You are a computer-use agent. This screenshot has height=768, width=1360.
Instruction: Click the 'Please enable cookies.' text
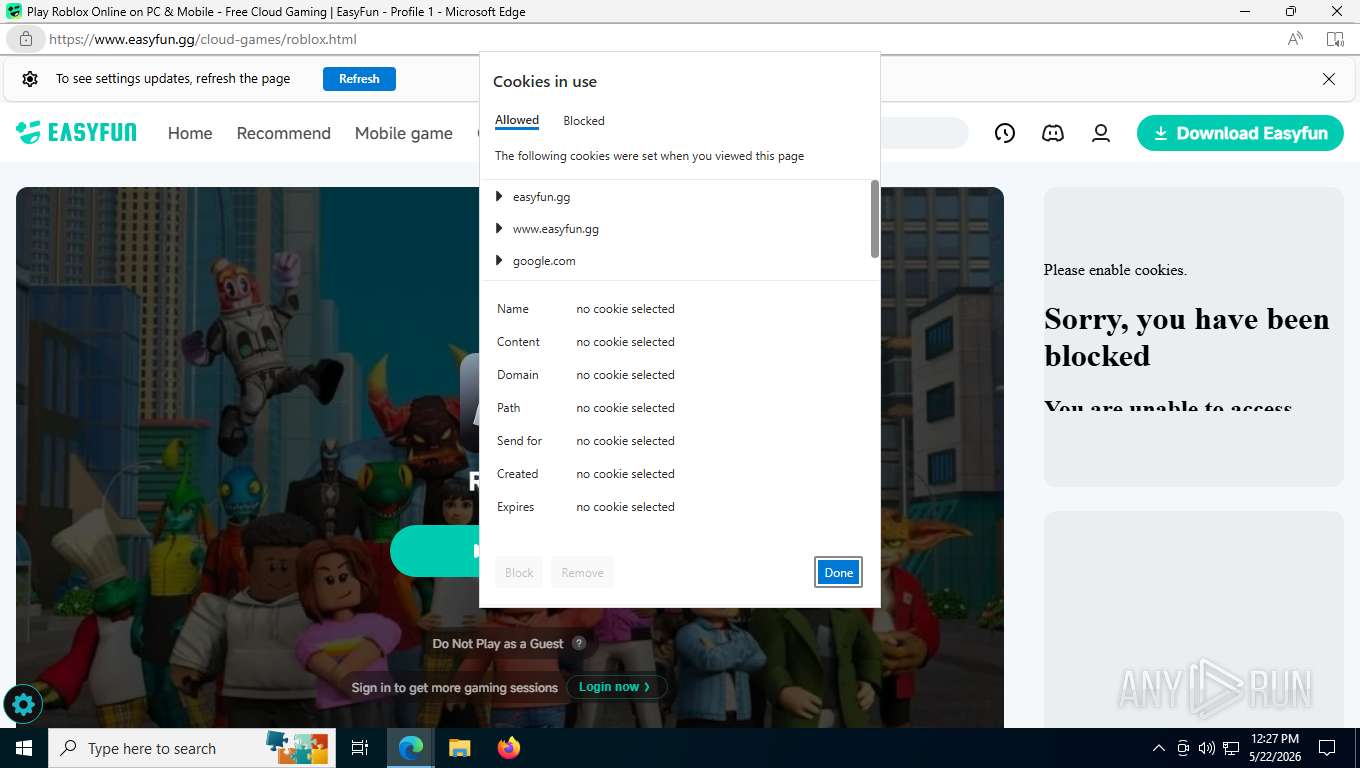coord(1115,270)
